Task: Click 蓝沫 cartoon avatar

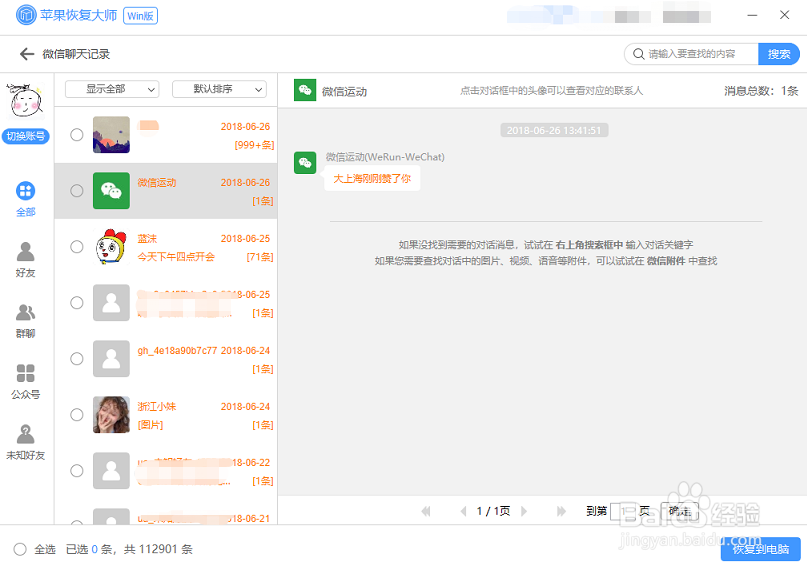Action: tap(111, 247)
